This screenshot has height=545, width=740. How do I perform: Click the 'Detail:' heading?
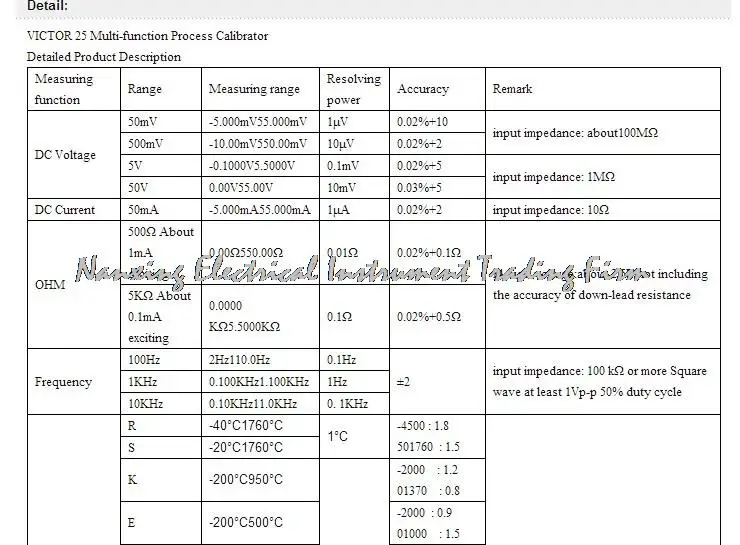(x=47, y=6)
